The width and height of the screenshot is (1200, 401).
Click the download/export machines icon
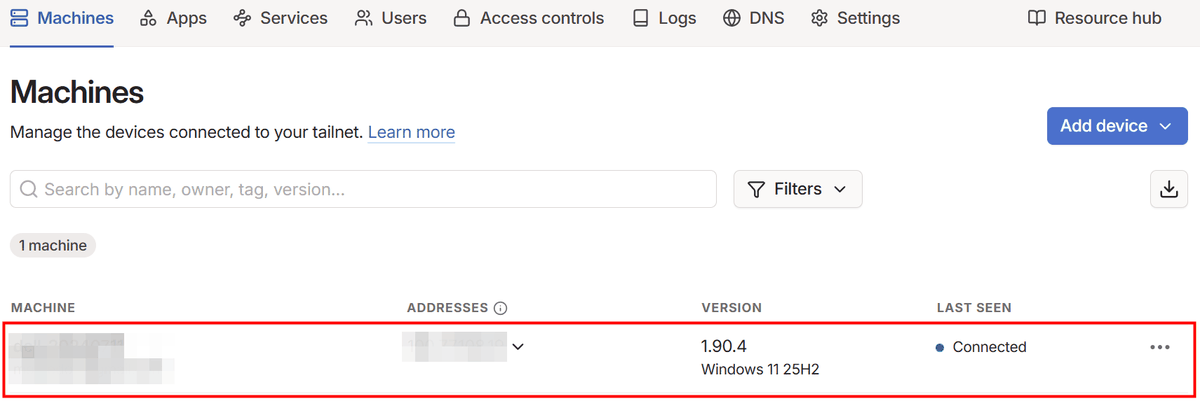[x=1168, y=189]
